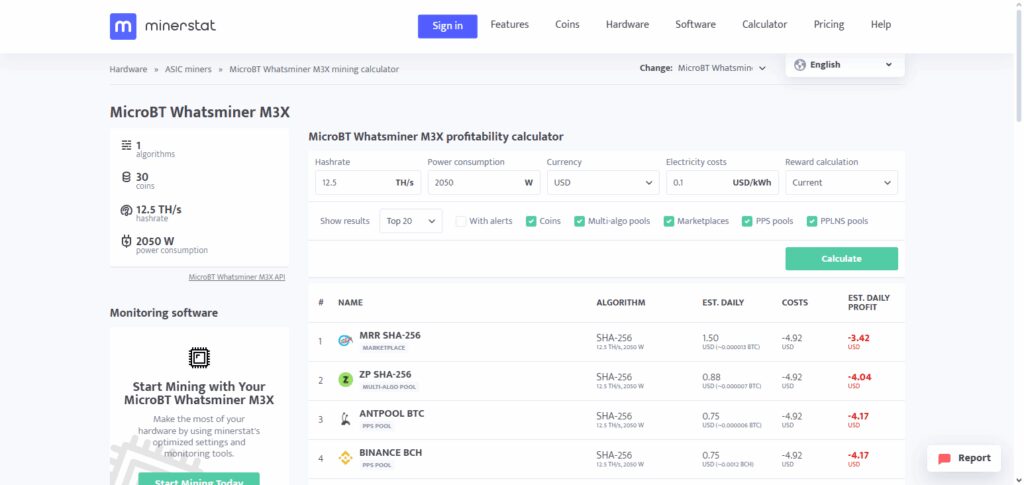Screen dimensions: 1024x485
Task: Click the Report chat bubble icon
Action: 944,458
